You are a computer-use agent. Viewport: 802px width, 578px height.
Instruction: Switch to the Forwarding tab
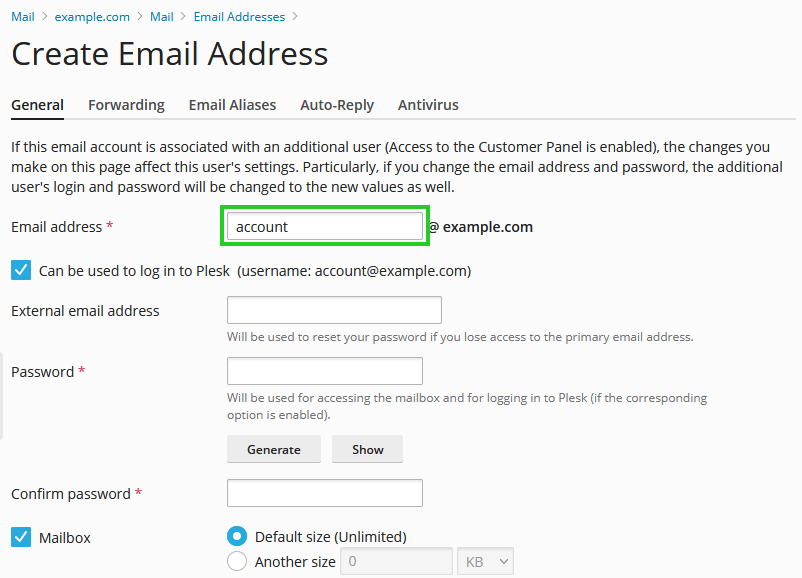pyautogui.click(x=126, y=105)
